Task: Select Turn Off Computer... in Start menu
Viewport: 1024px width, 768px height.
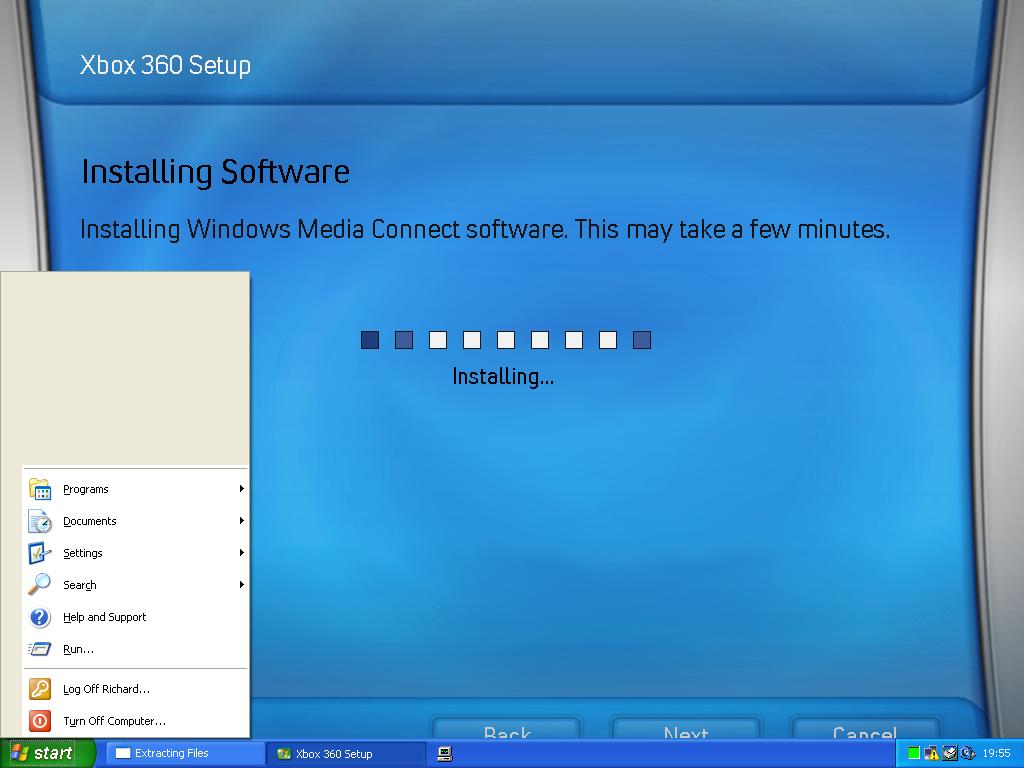Action: (x=136, y=721)
